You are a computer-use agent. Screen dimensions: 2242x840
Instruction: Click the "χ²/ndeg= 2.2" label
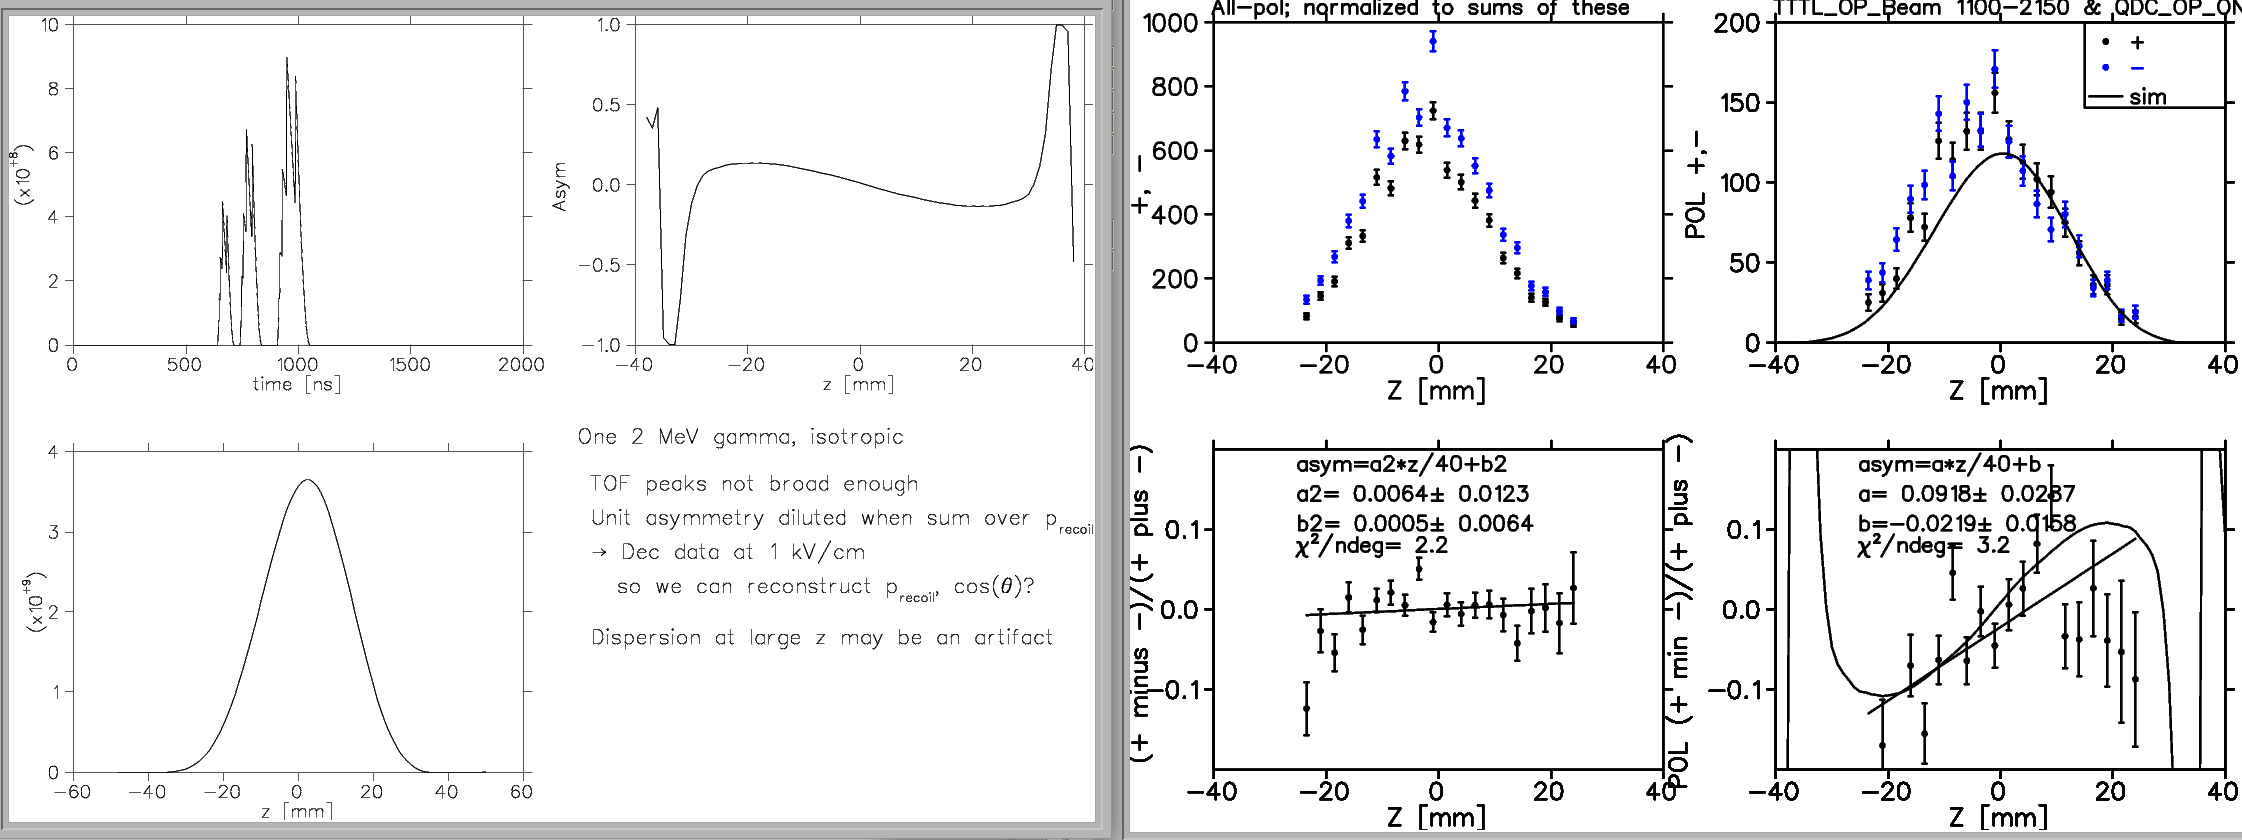[x=1371, y=546]
